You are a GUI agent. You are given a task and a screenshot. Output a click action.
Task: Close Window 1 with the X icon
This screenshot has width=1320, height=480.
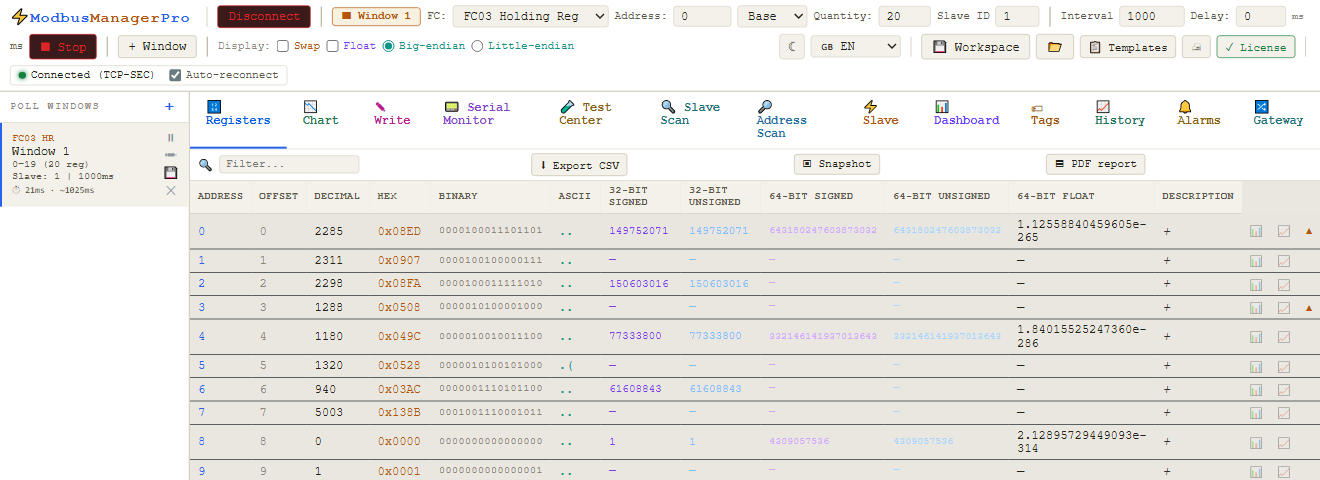(x=170, y=190)
